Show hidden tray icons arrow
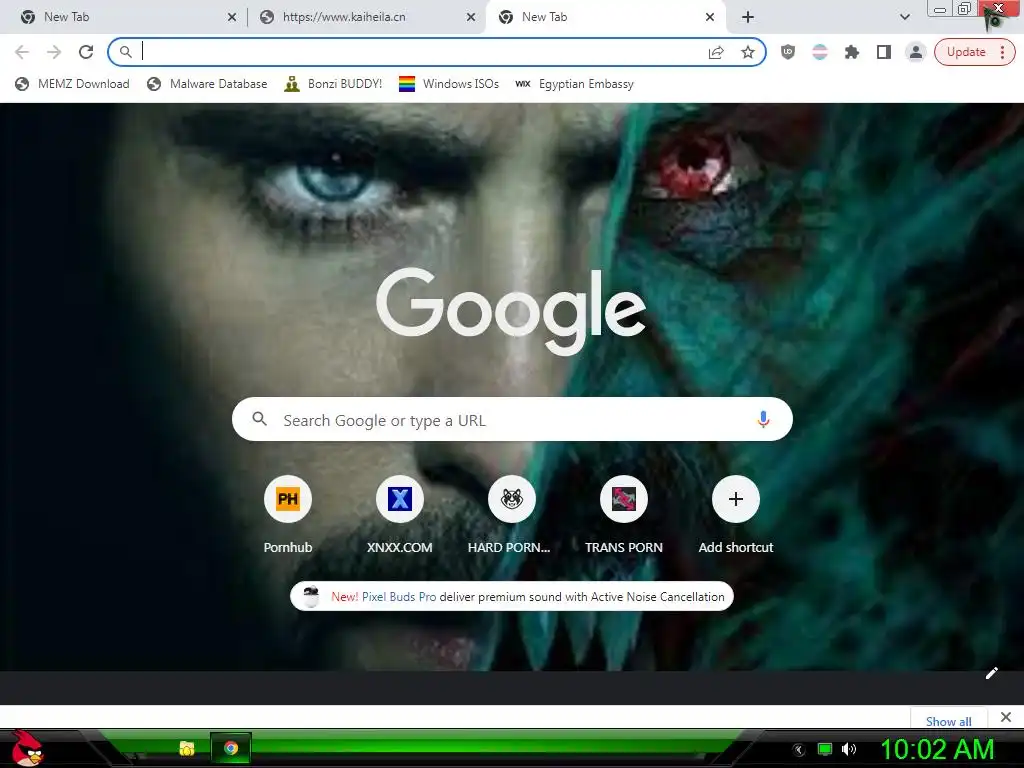Image resolution: width=1024 pixels, height=768 pixels. 798,750
